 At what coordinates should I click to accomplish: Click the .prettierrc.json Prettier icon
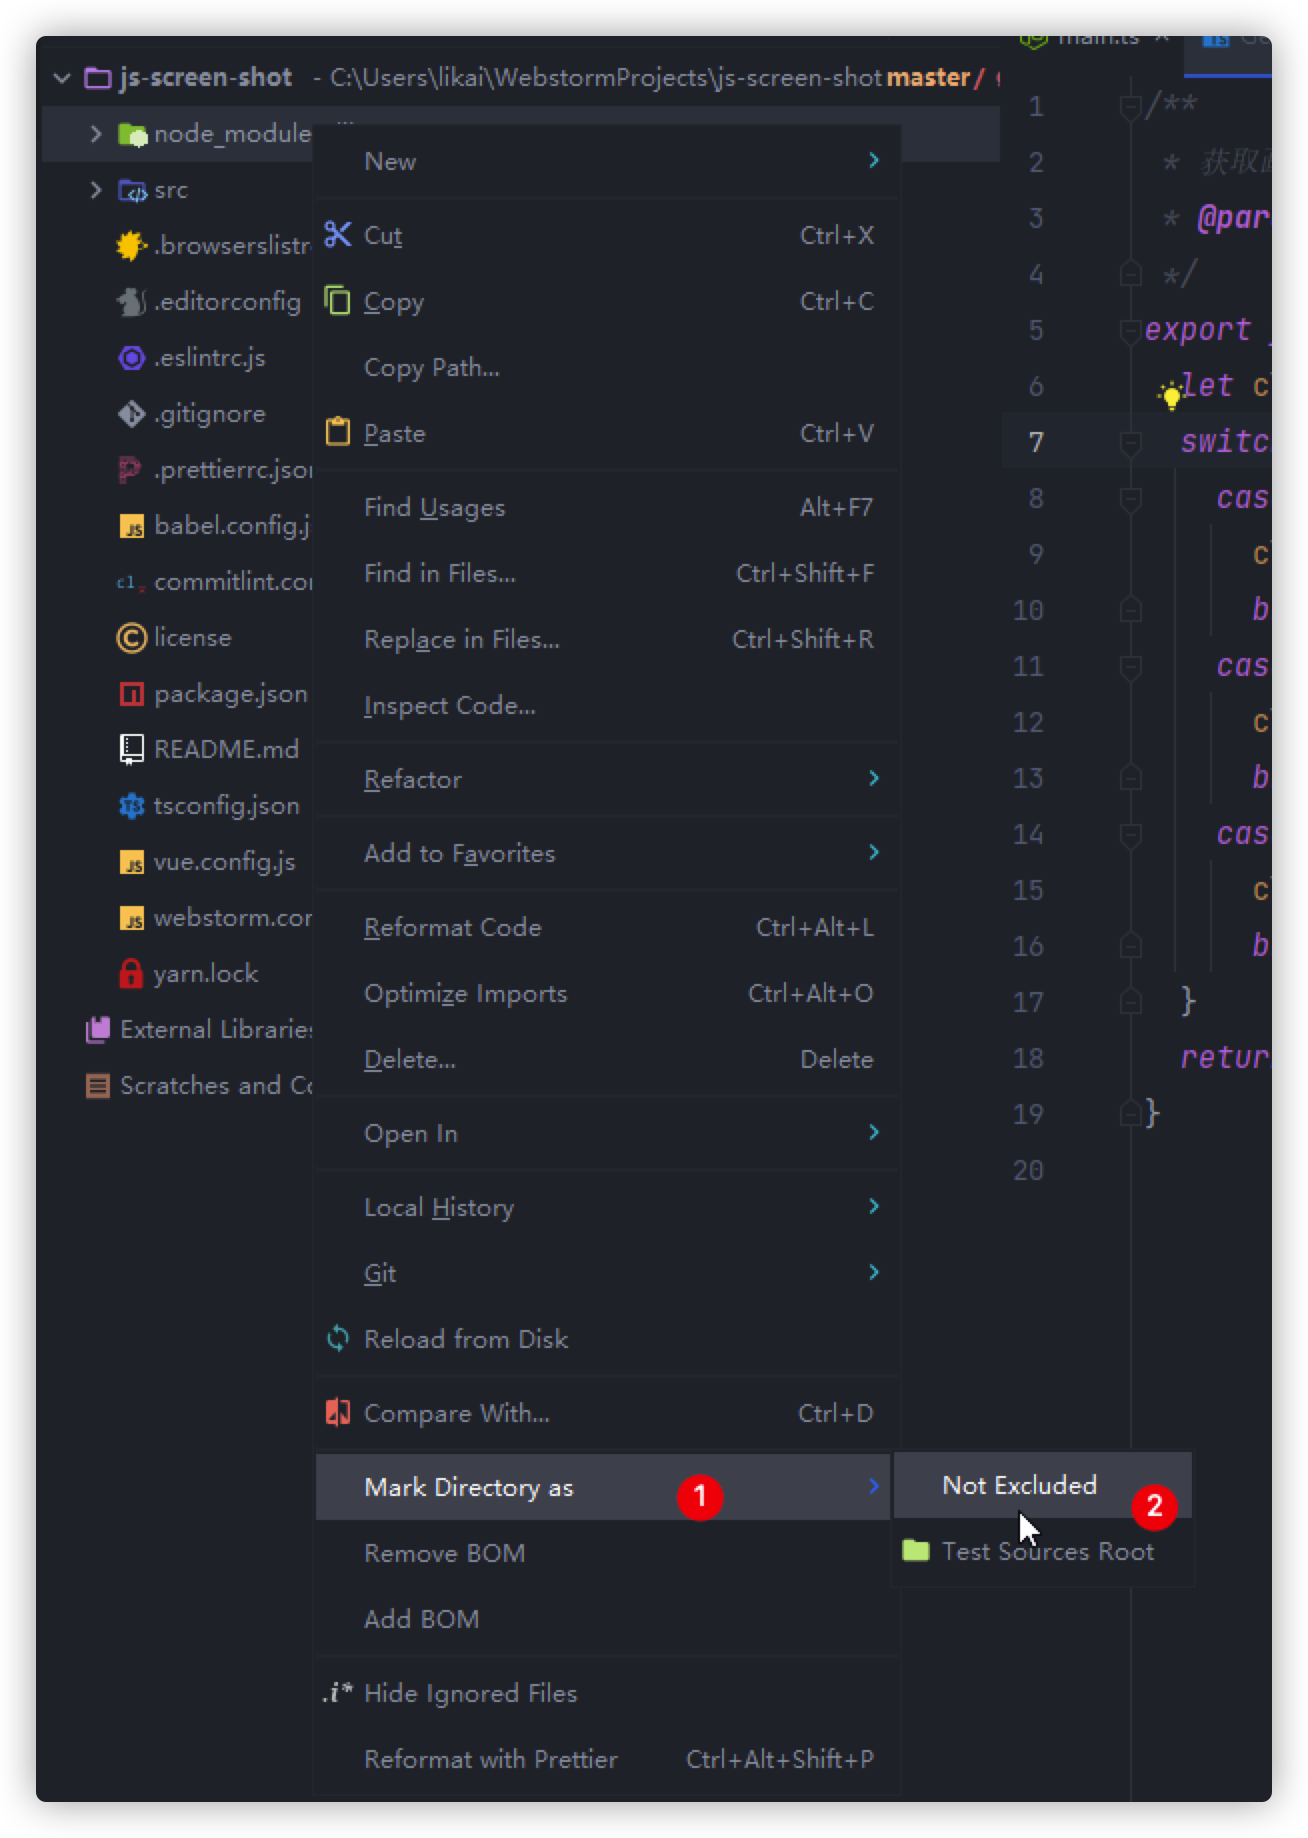(130, 469)
